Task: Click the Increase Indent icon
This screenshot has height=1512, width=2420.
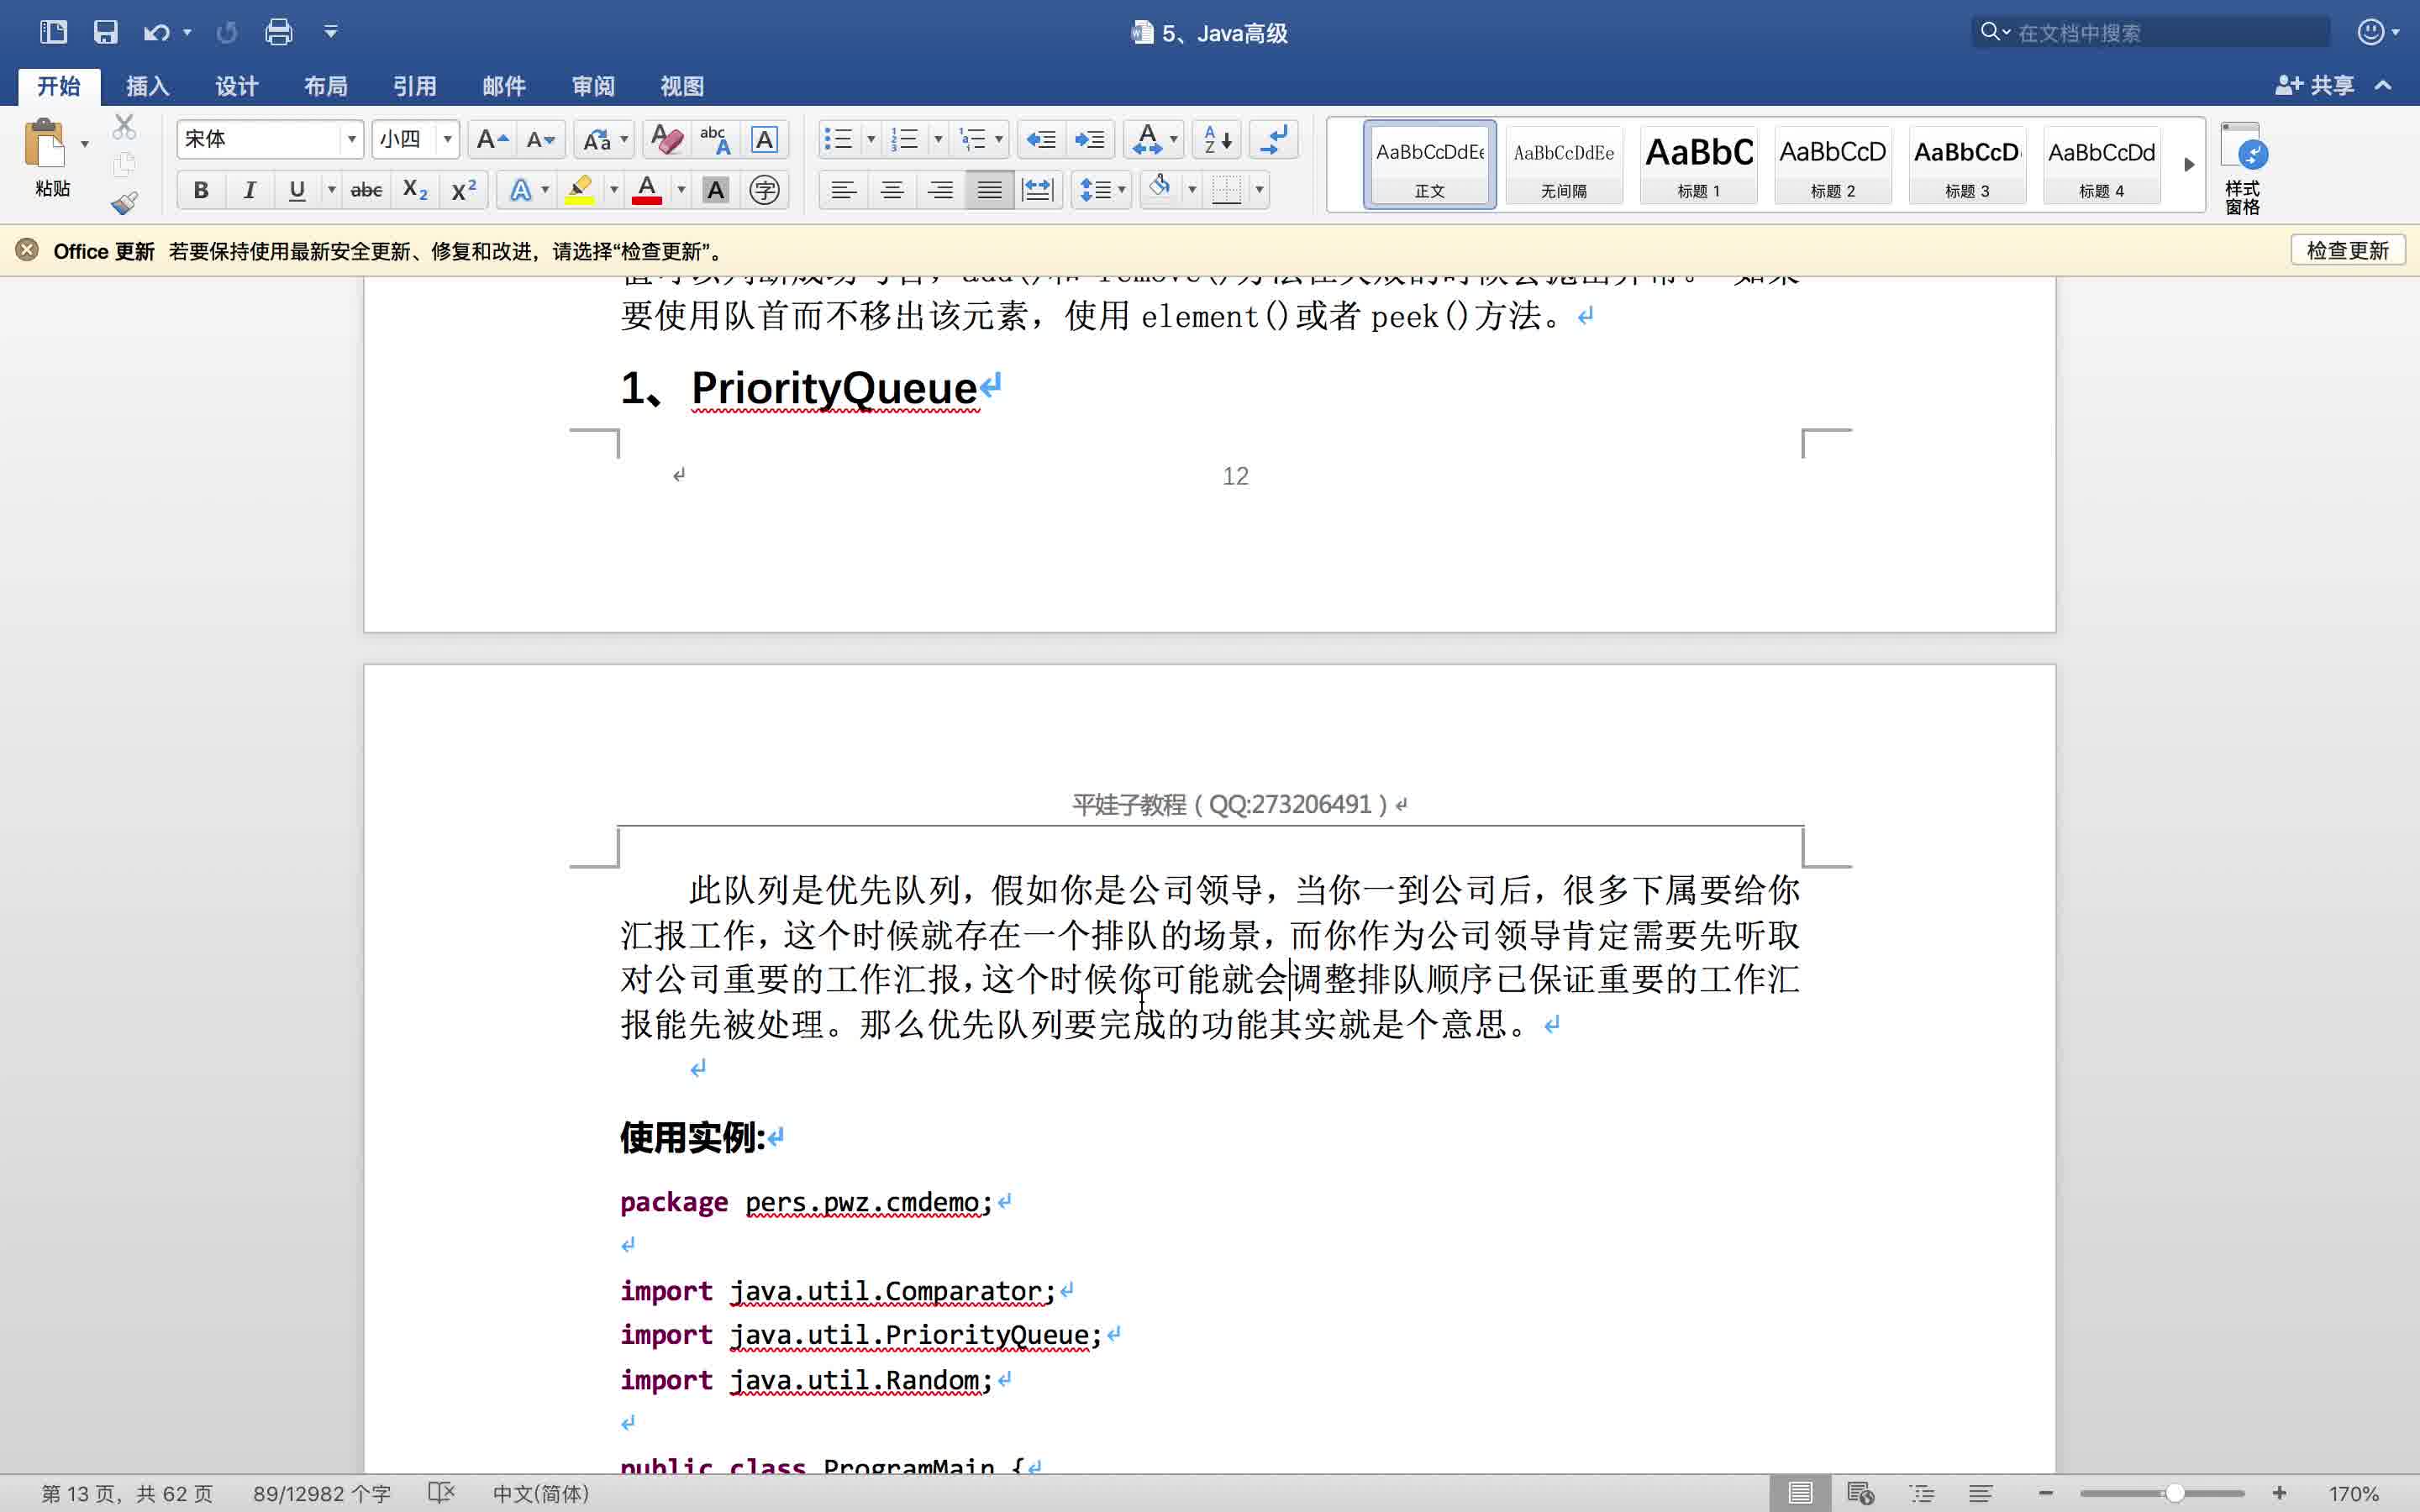Action: point(1090,139)
